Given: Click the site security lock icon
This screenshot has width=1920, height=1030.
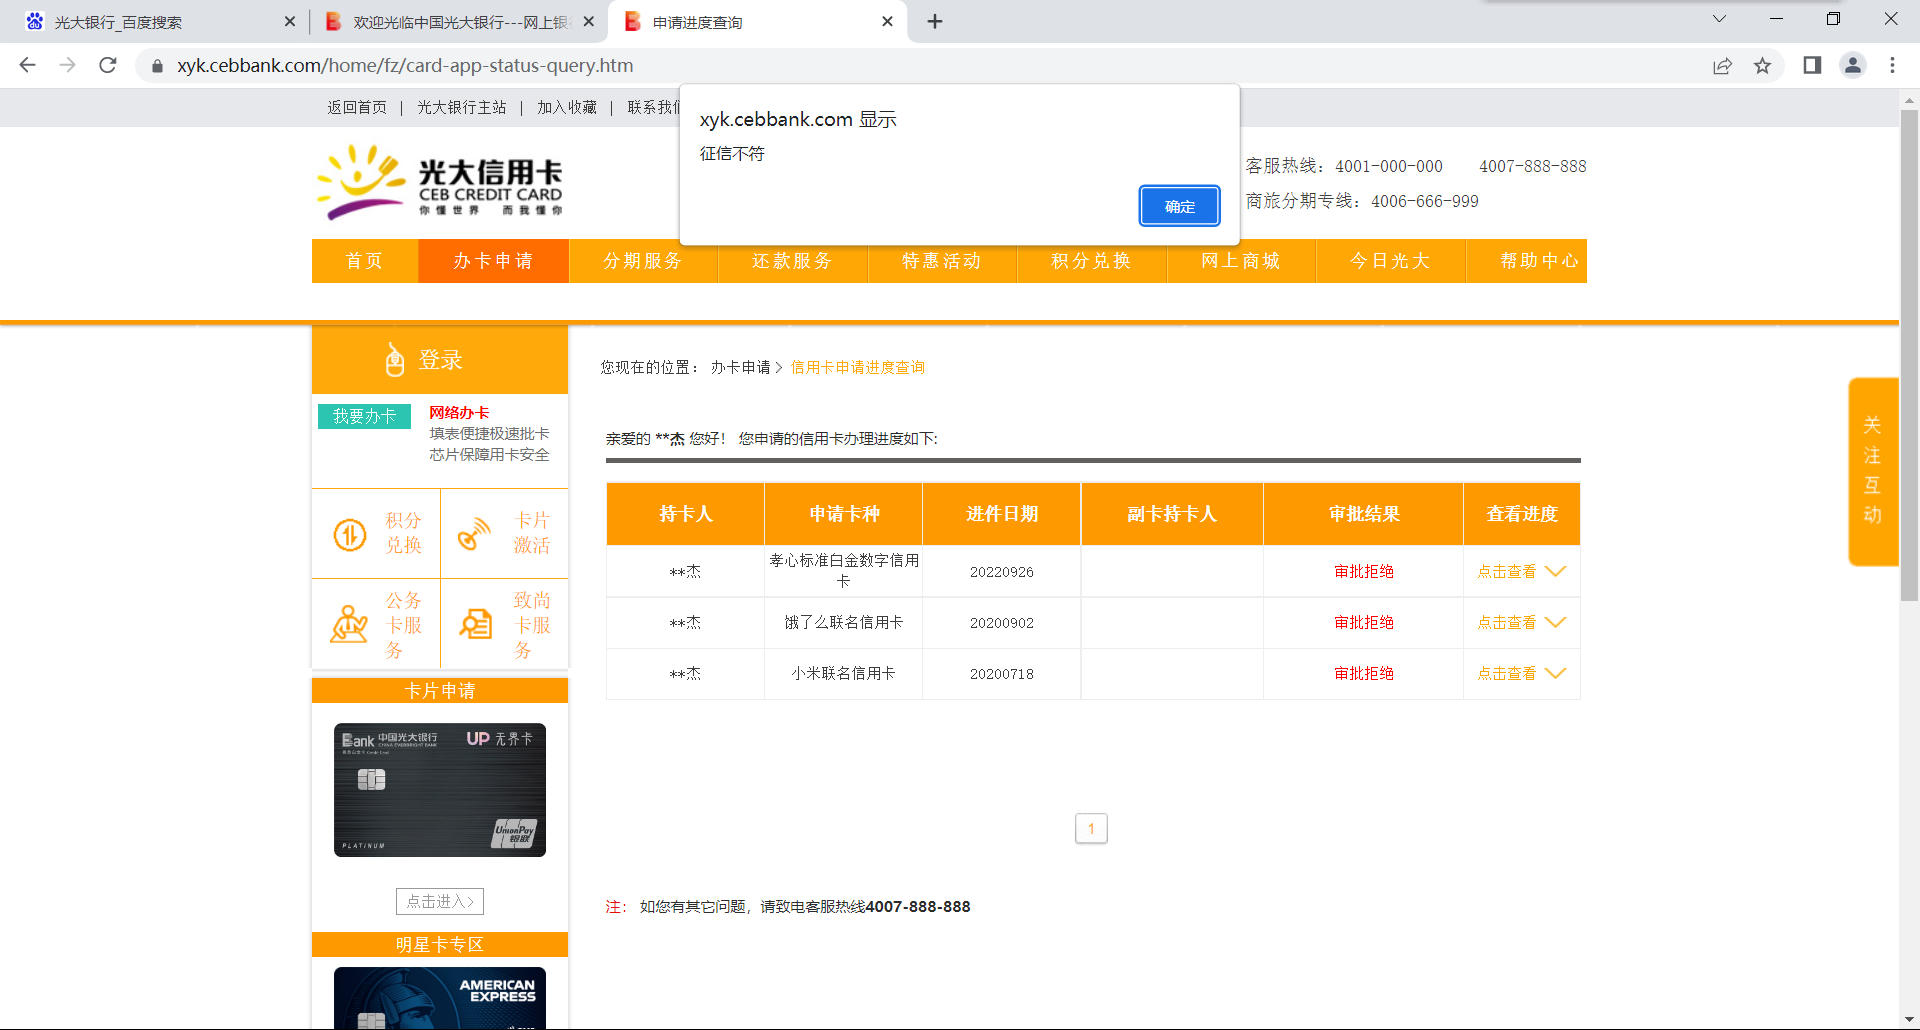Looking at the screenshot, I should pos(157,66).
